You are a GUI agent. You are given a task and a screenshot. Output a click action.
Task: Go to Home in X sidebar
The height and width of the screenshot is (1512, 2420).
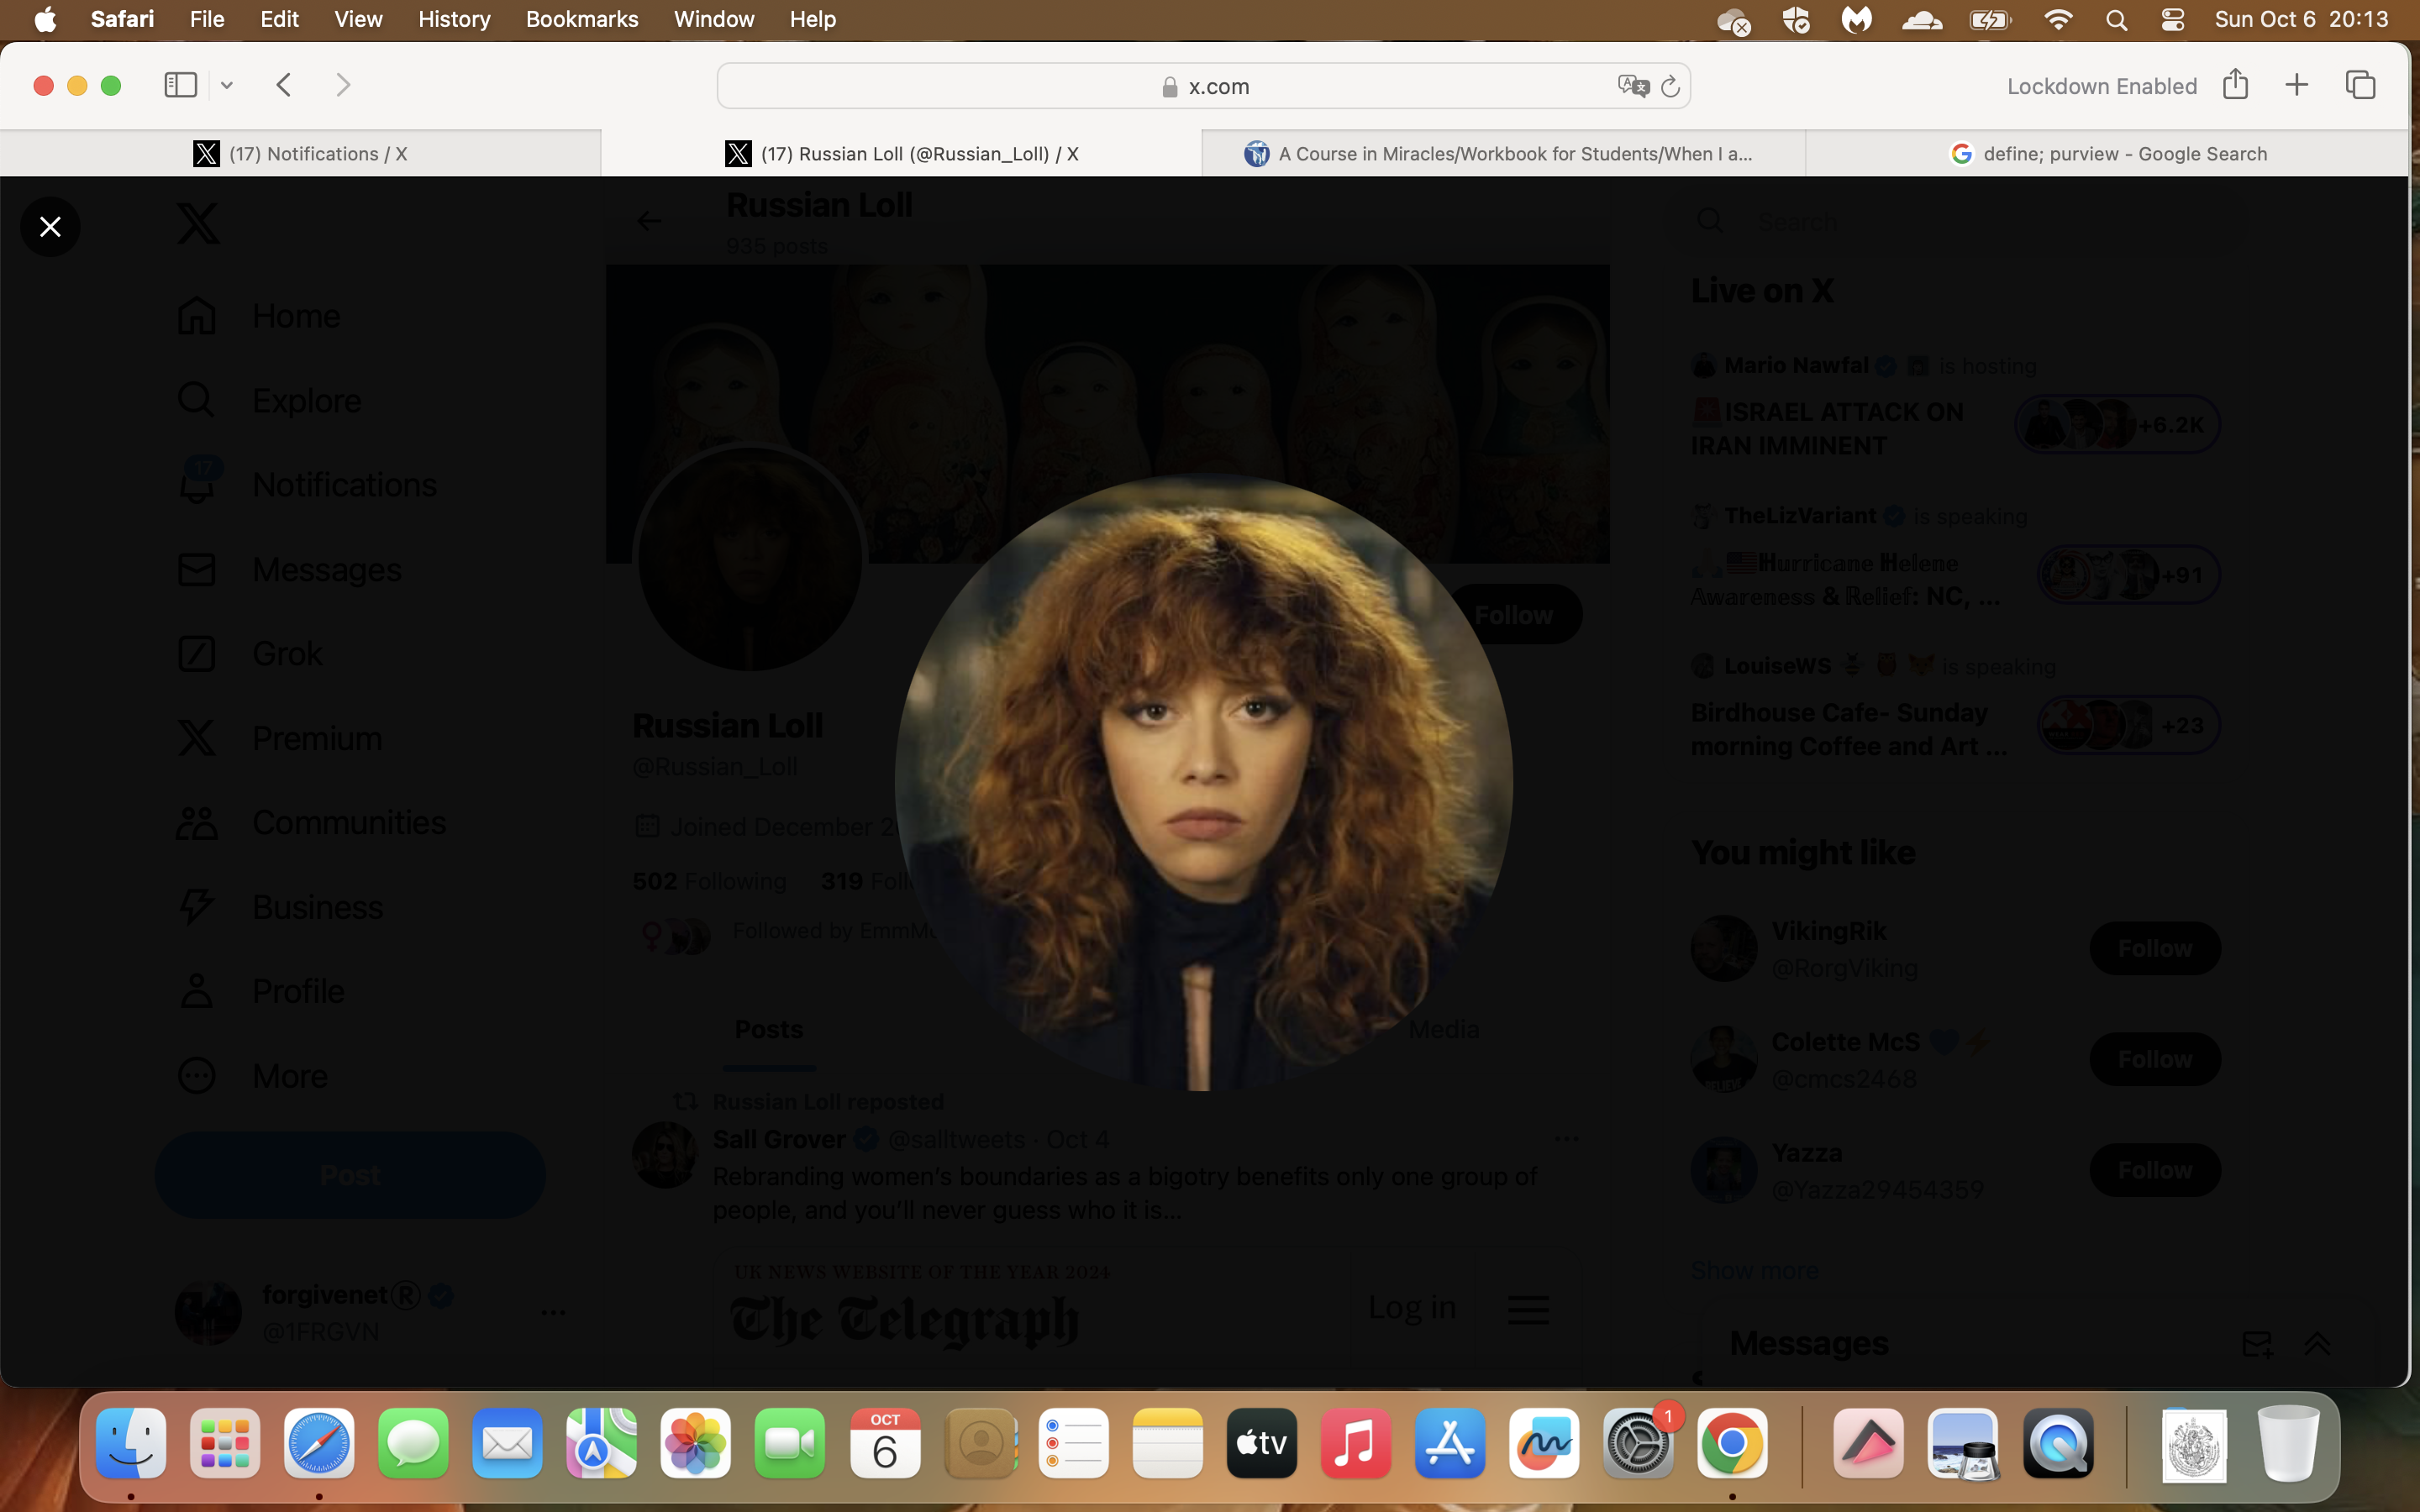click(x=258, y=316)
